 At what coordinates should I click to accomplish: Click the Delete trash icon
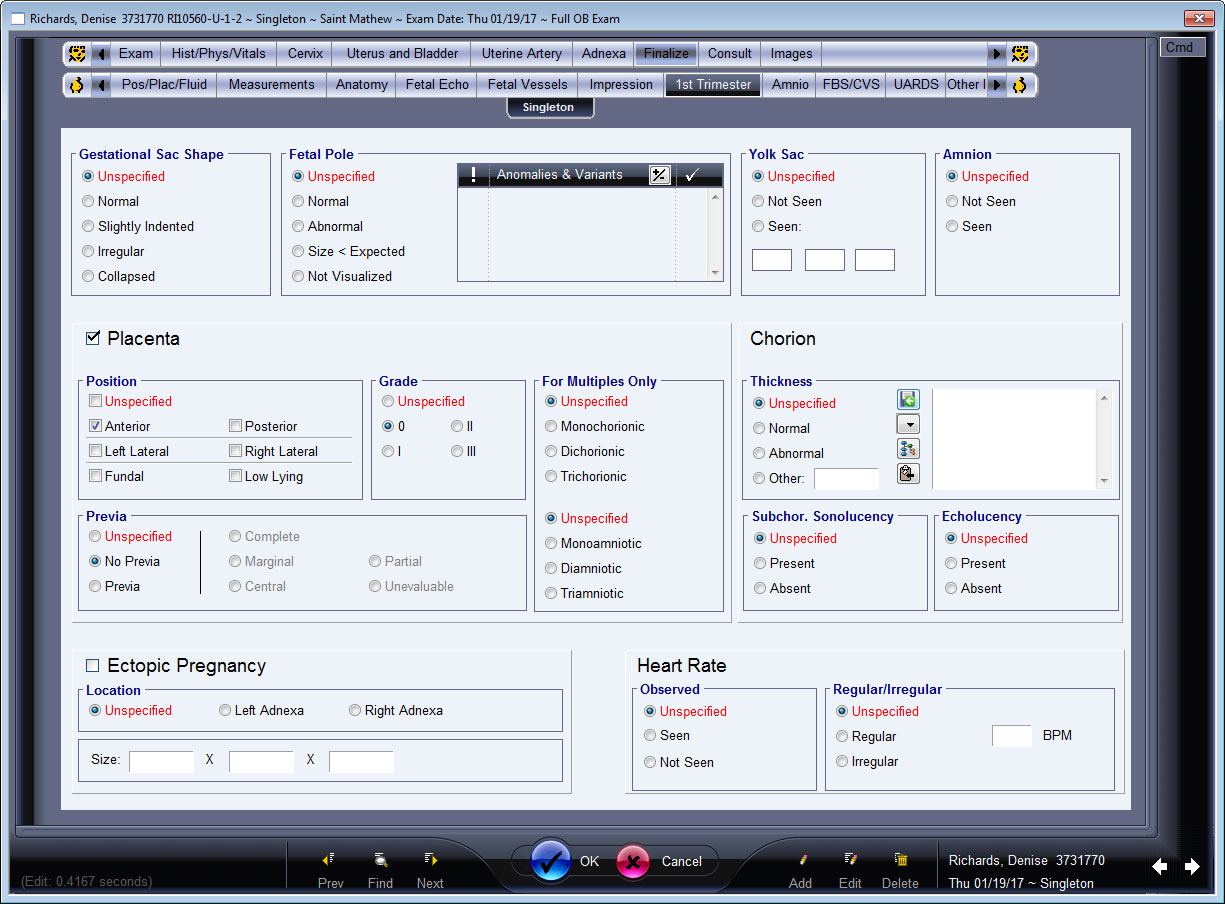[901, 859]
